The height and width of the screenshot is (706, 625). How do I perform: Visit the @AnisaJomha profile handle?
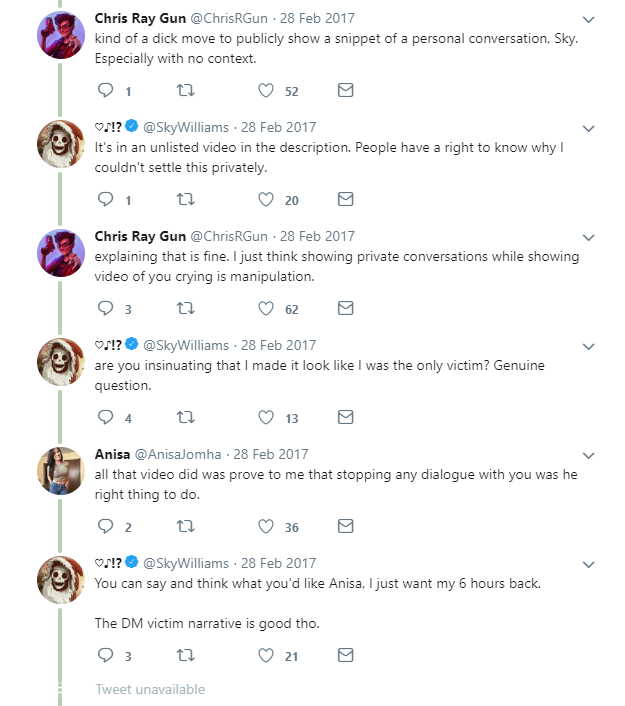click(176, 454)
